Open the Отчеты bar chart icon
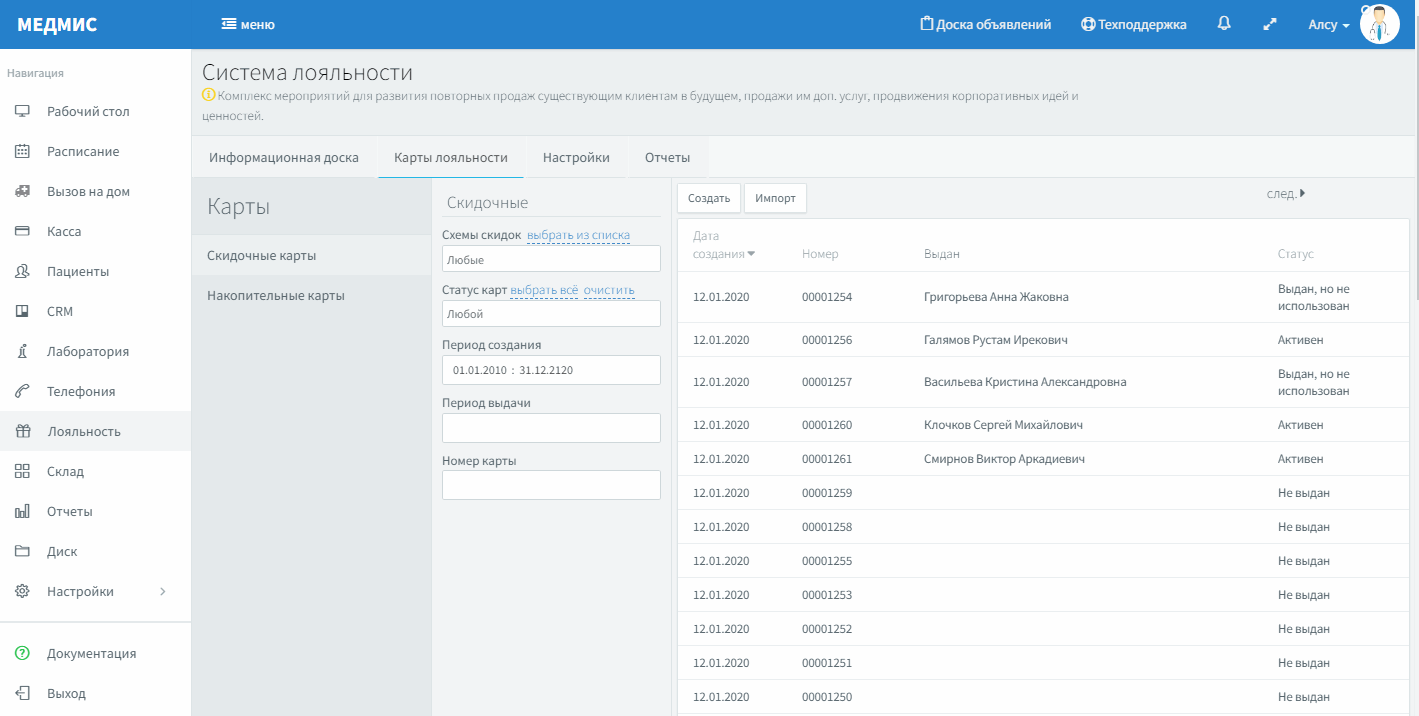 (x=22, y=511)
